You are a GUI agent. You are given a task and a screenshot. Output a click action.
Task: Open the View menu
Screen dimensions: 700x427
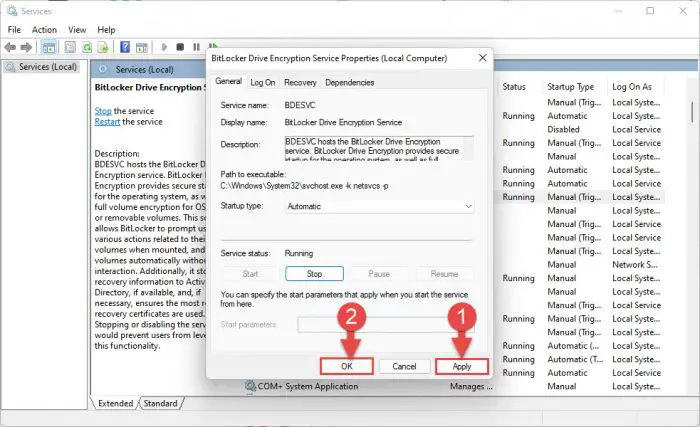coord(77,29)
